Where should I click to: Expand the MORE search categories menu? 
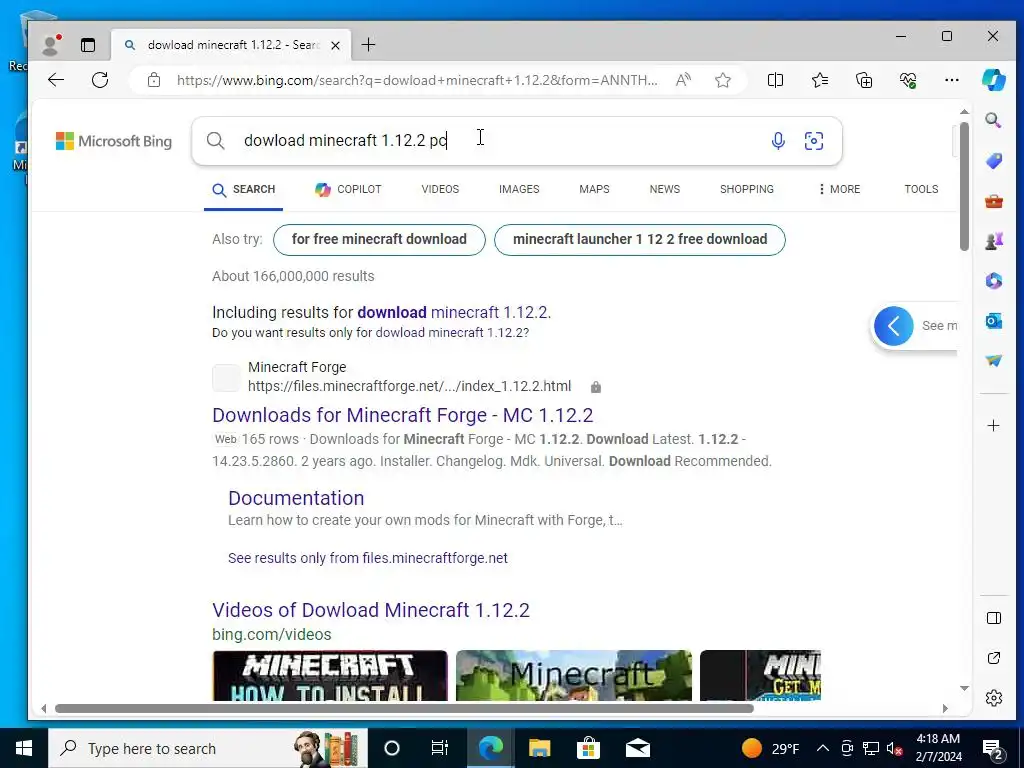(x=839, y=189)
